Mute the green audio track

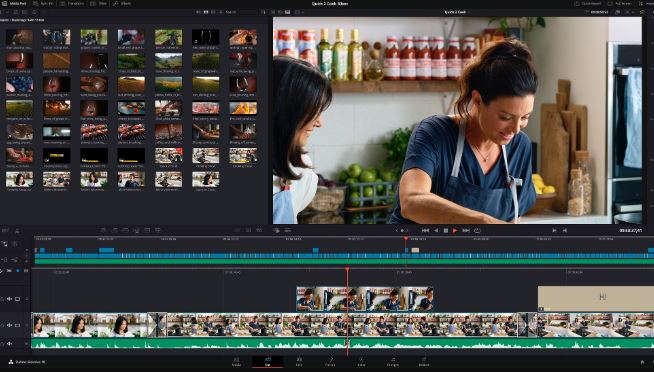tap(9, 344)
